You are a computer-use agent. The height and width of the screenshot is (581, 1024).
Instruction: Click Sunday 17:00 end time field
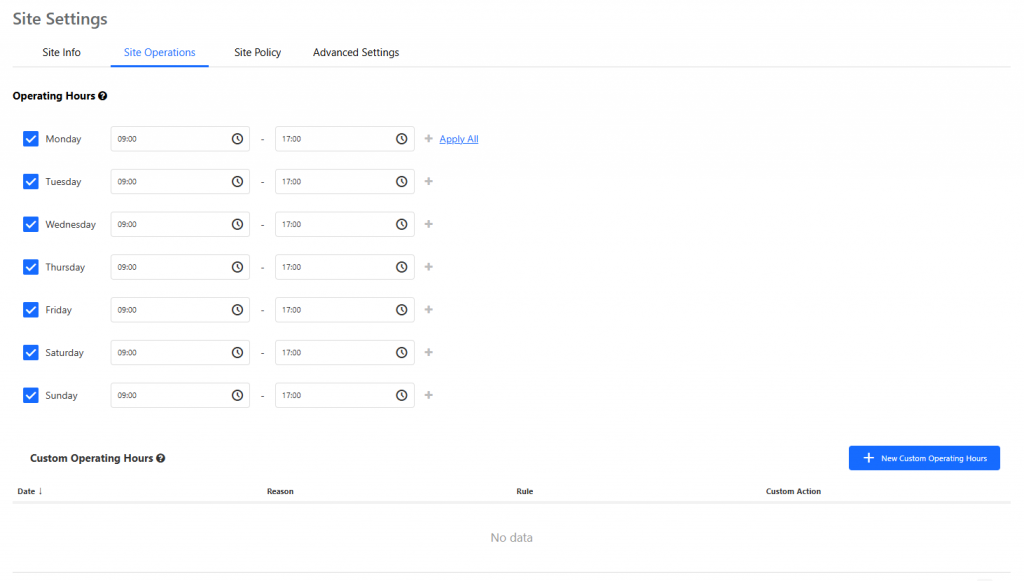pos(345,396)
